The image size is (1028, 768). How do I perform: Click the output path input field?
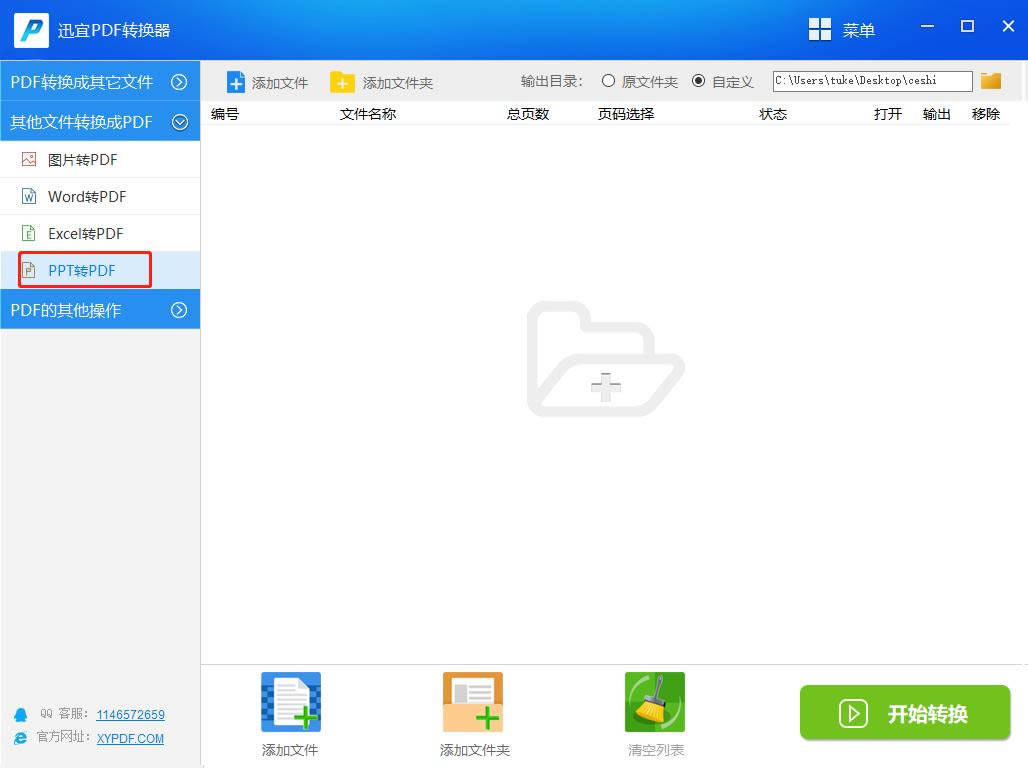point(873,81)
